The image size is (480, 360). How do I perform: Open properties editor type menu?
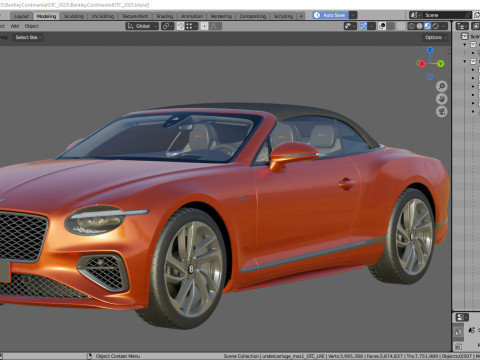pos(462,317)
